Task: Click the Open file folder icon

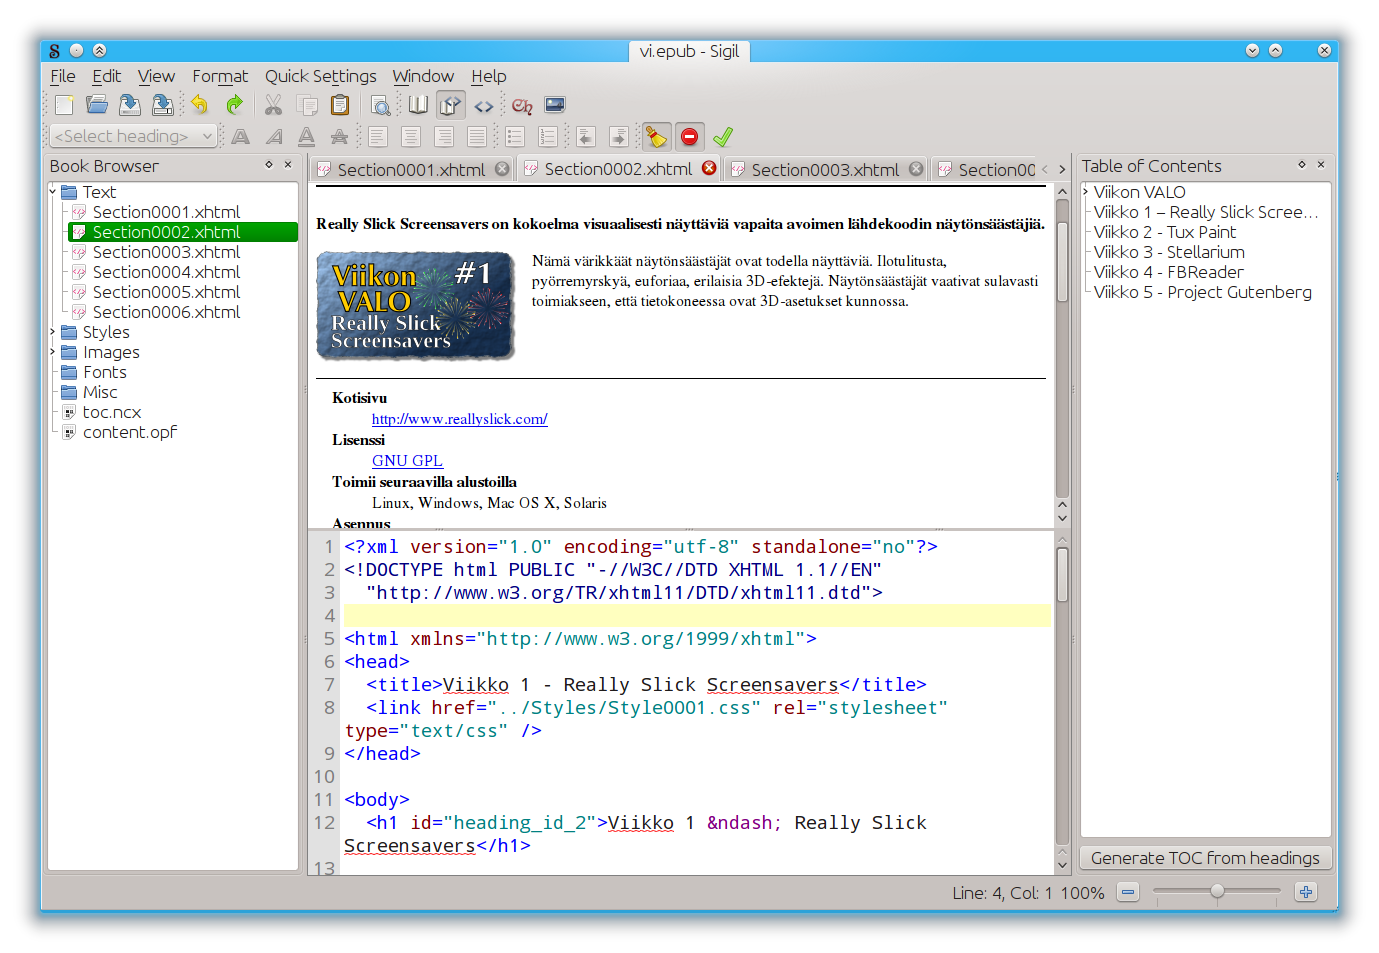Action: point(97,105)
